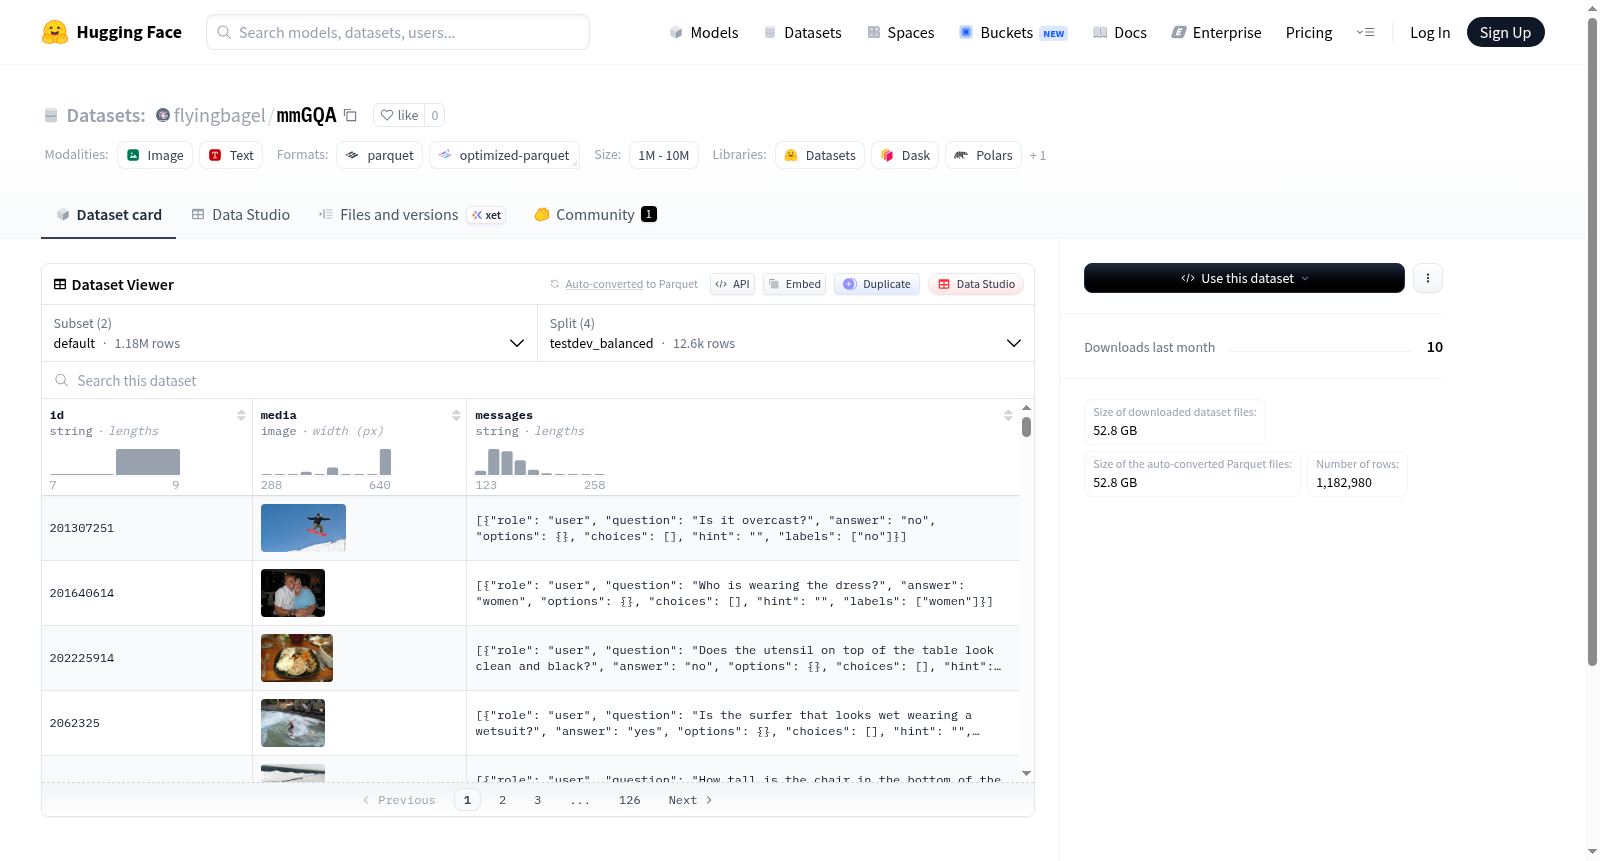The image size is (1600, 861).
Task: Click the messages lengths histogram
Action: 540,462
